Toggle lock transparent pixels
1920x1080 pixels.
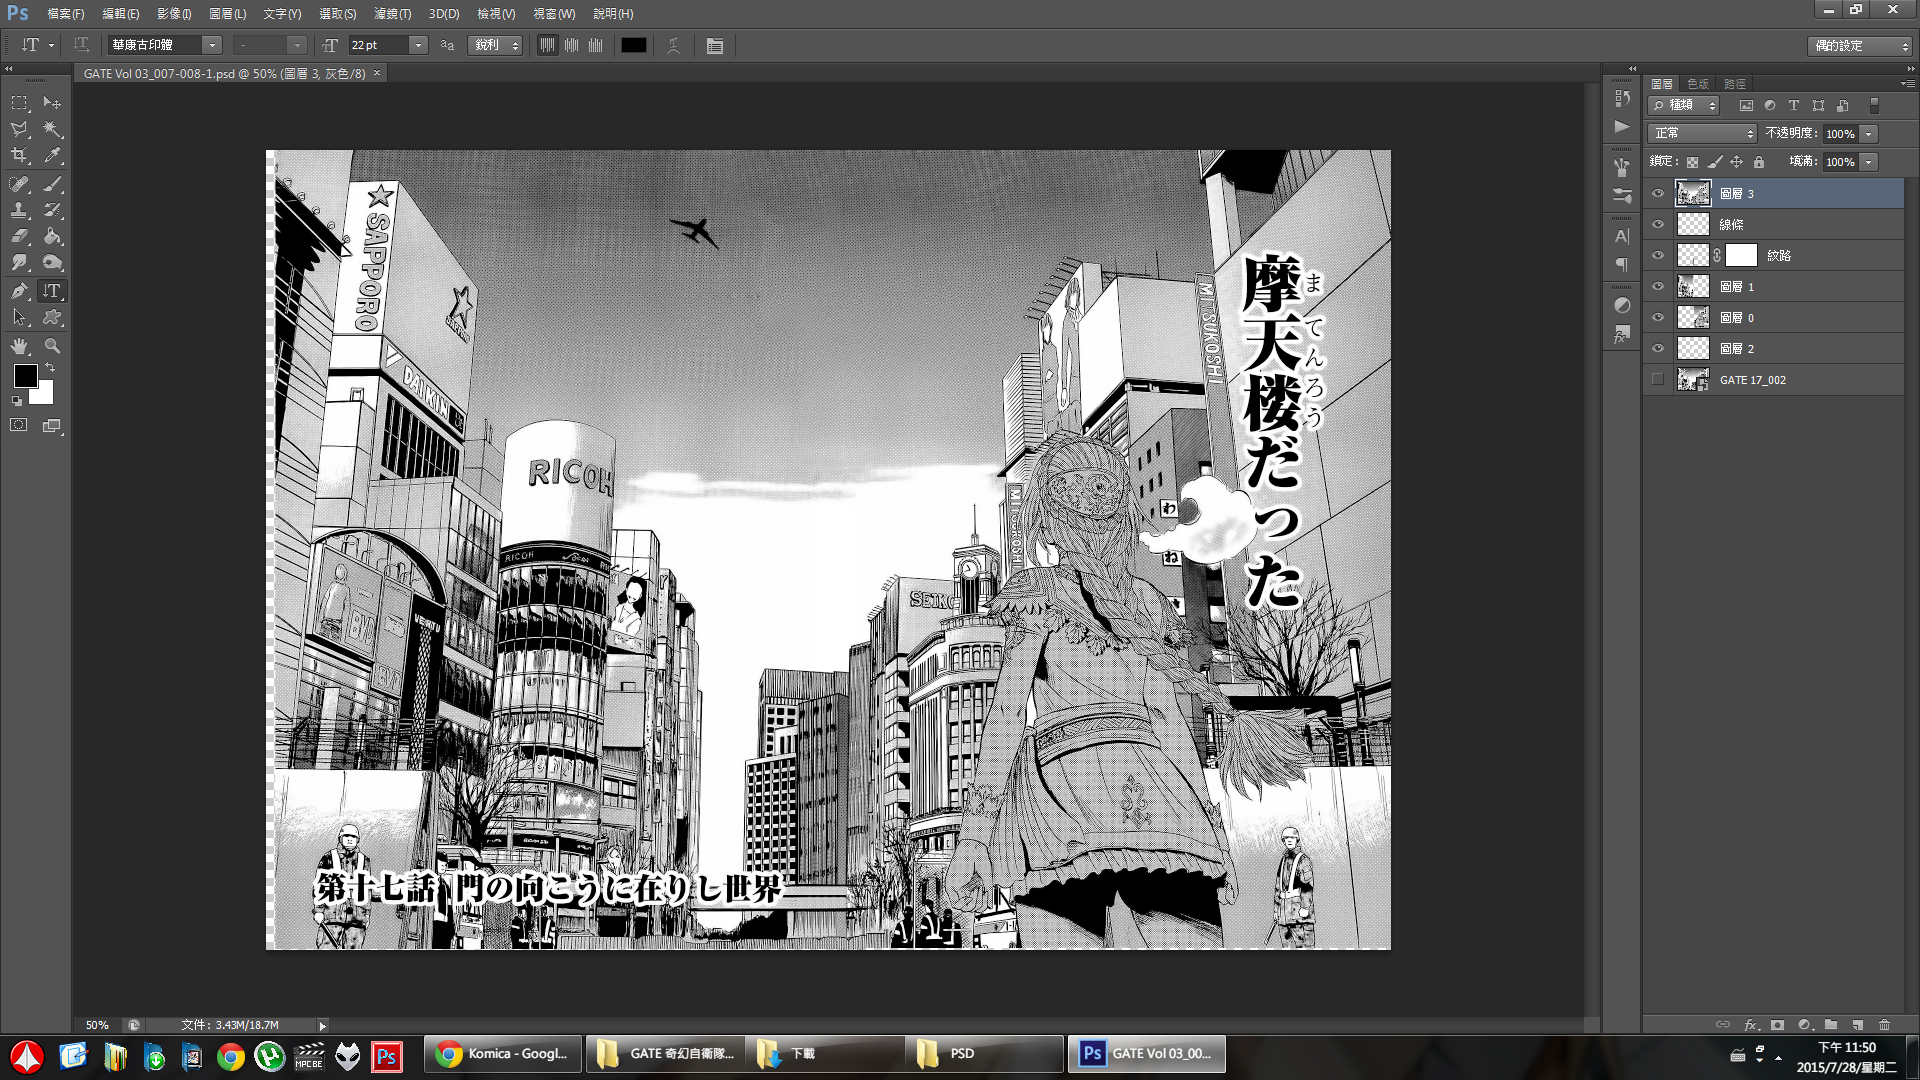pos(1692,162)
